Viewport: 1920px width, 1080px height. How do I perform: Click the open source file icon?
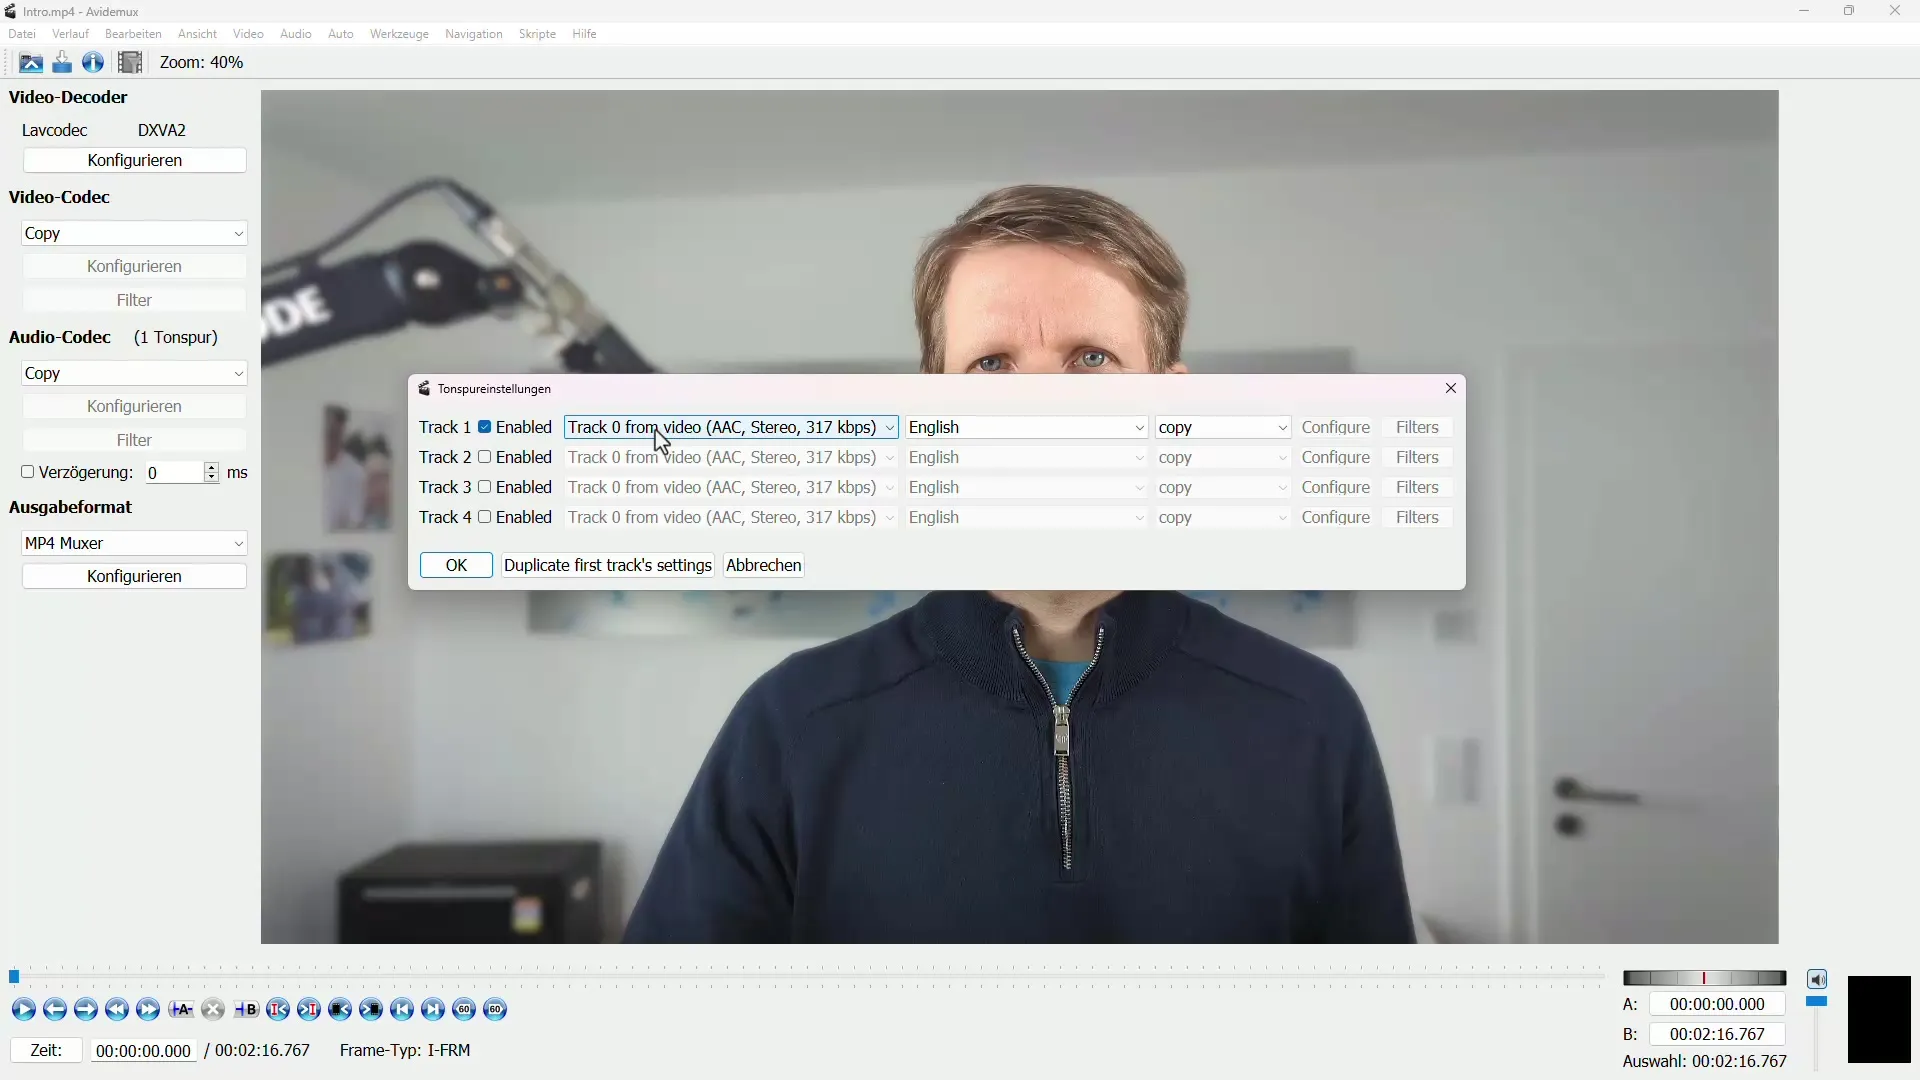pos(29,62)
